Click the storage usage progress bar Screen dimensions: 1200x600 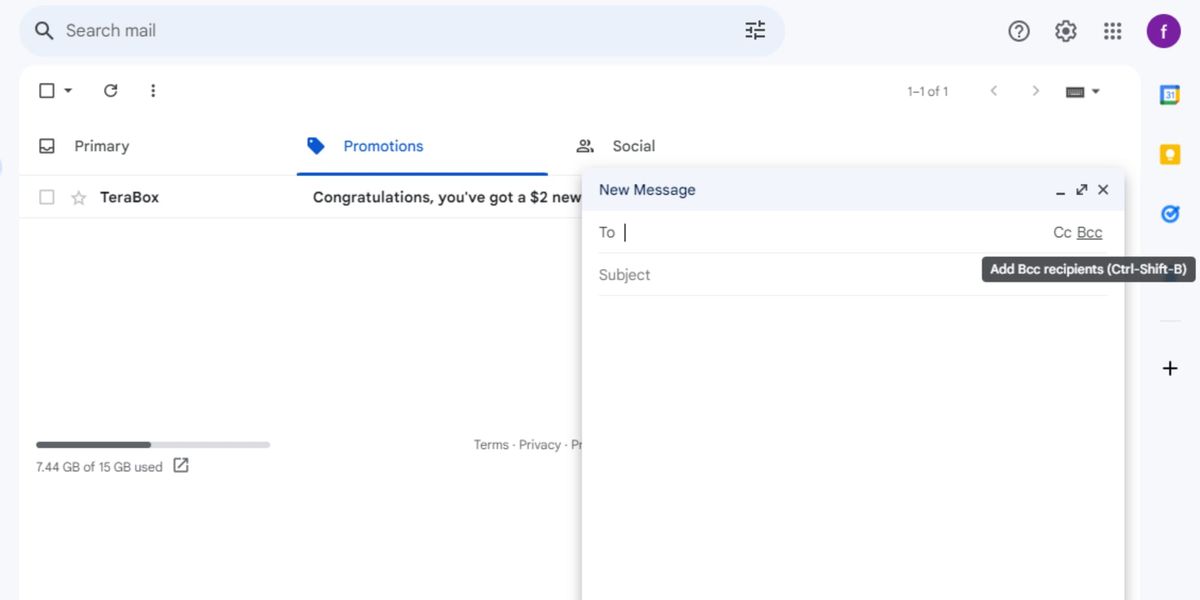pyautogui.click(x=152, y=444)
